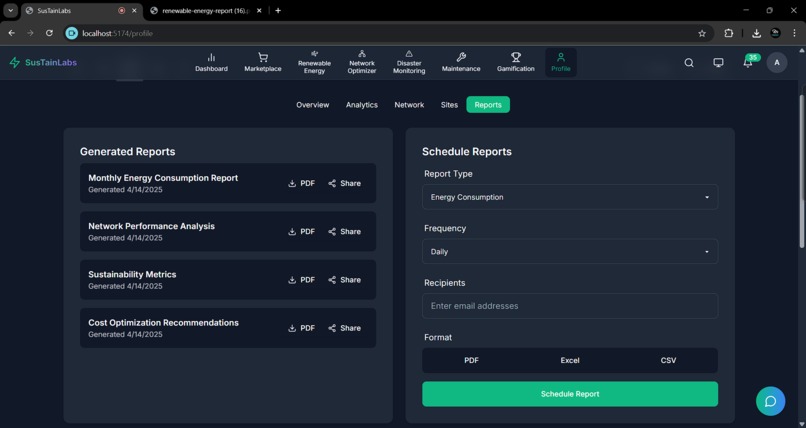Download PDF of Sustainability Metrics
The height and width of the screenshot is (428, 806).
point(302,280)
